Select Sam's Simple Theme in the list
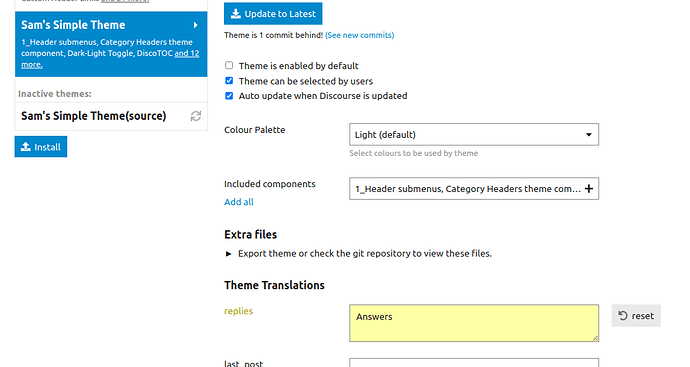Image resolution: width=690 pixels, height=367 pixels. [111, 44]
